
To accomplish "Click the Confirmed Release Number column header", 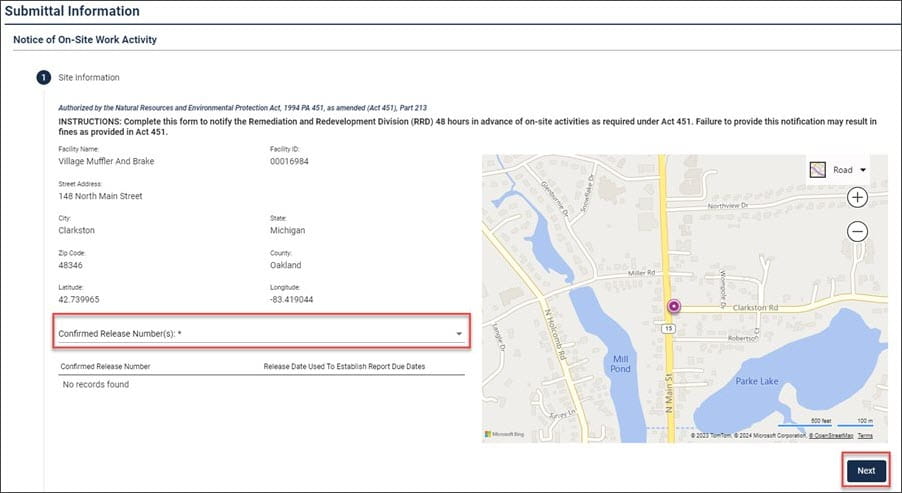I will click(x=105, y=366).
